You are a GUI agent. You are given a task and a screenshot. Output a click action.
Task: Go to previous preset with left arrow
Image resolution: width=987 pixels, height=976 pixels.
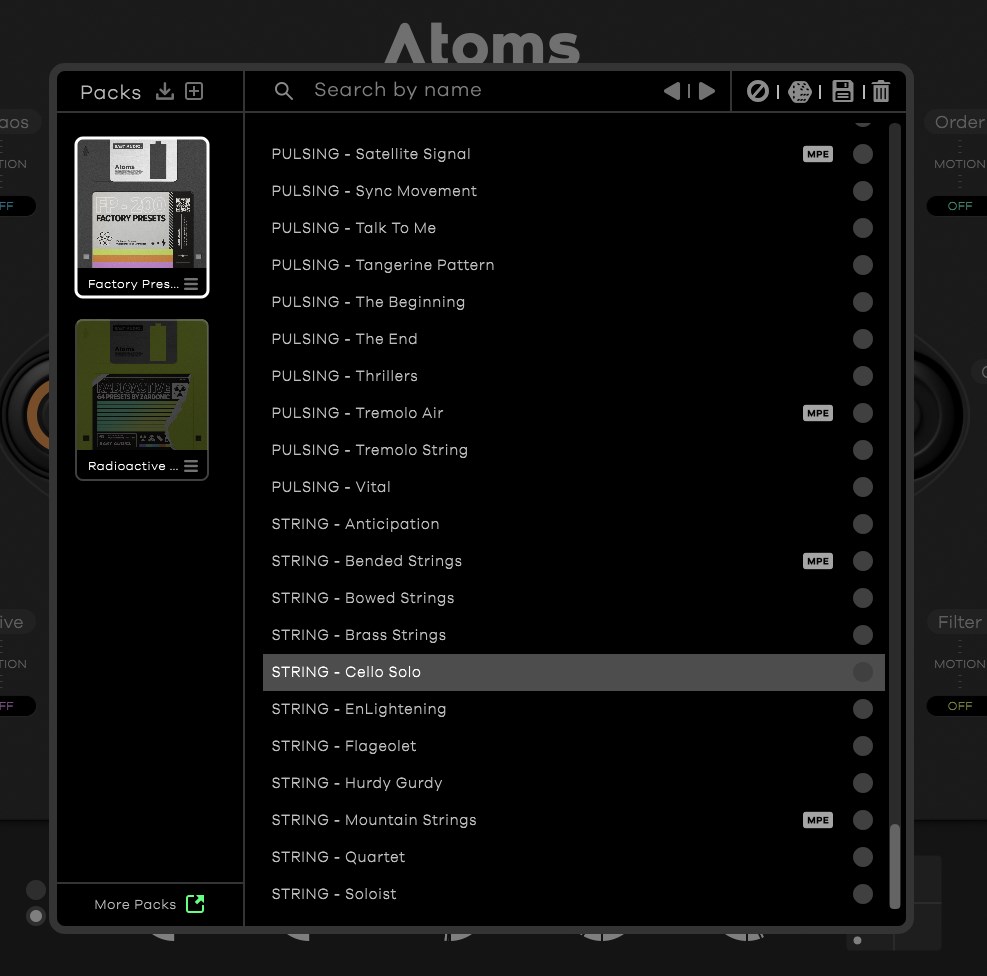(x=672, y=91)
